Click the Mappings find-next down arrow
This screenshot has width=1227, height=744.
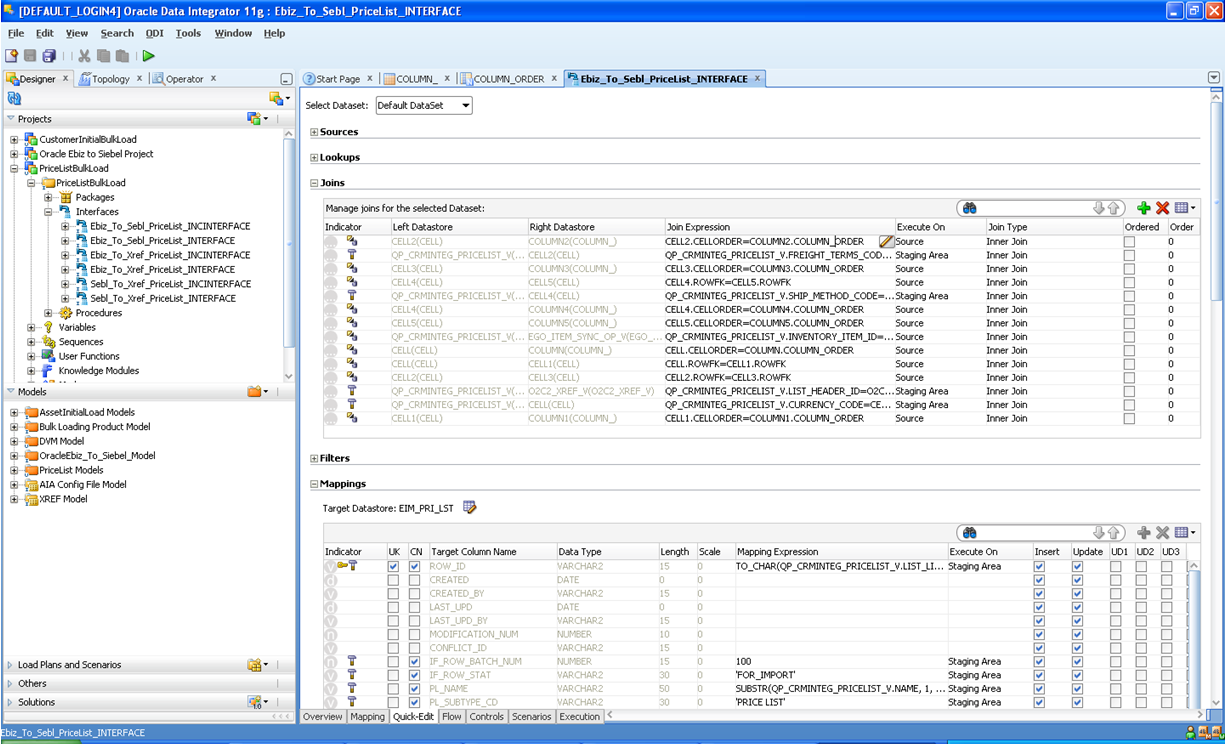pyautogui.click(x=1099, y=533)
